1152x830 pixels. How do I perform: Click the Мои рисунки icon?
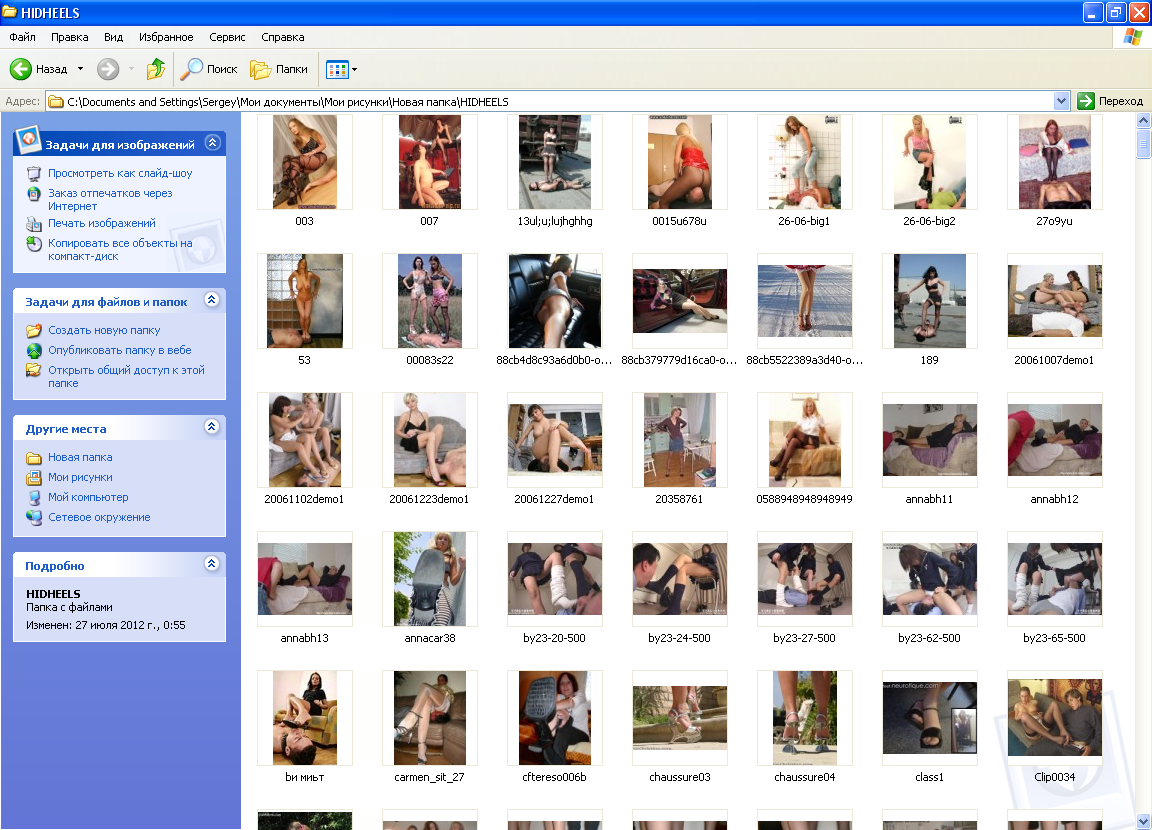[x=34, y=477]
